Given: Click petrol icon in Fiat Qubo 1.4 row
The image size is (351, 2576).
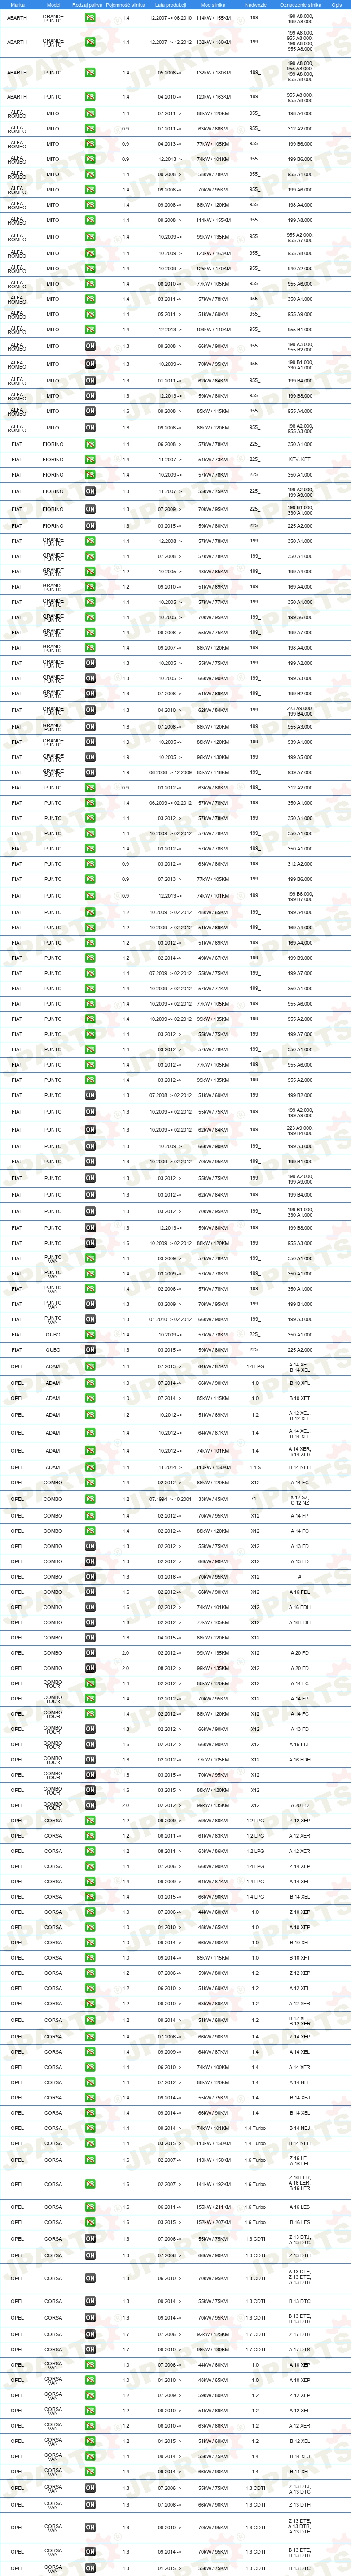Looking at the screenshot, I should (x=90, y=1334).
